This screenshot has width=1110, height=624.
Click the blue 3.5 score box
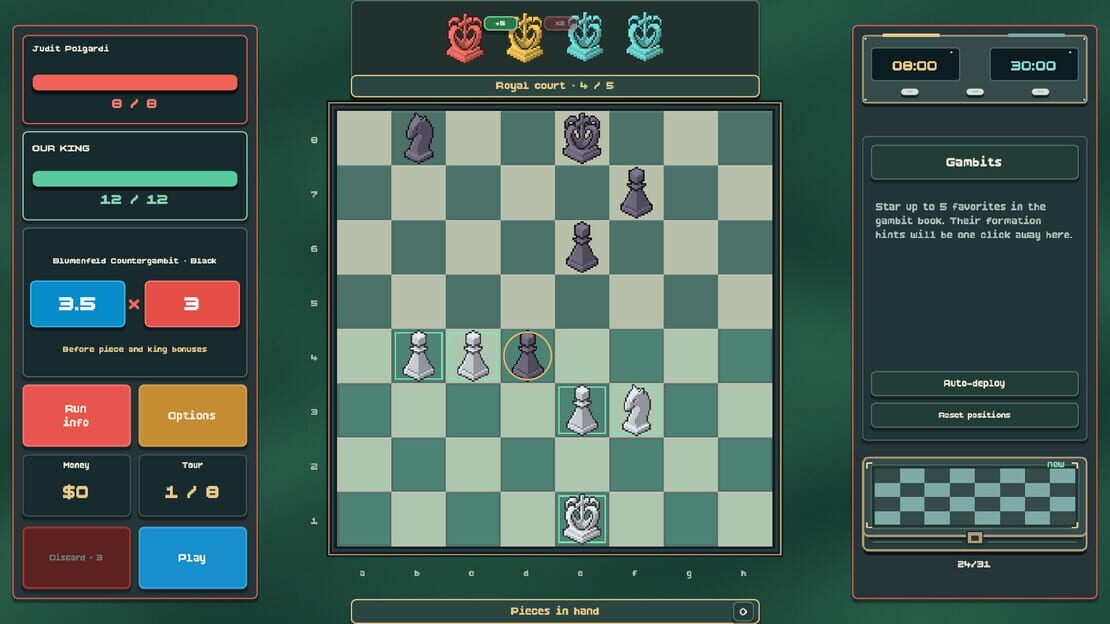tap(77, 304)
